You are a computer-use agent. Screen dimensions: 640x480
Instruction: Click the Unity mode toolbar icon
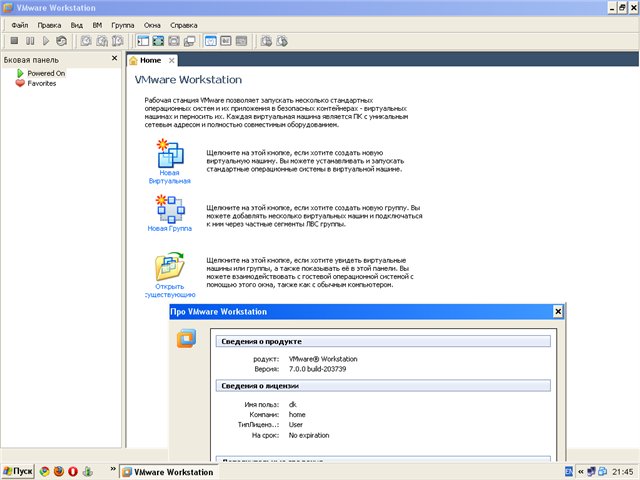click(189, 41)
